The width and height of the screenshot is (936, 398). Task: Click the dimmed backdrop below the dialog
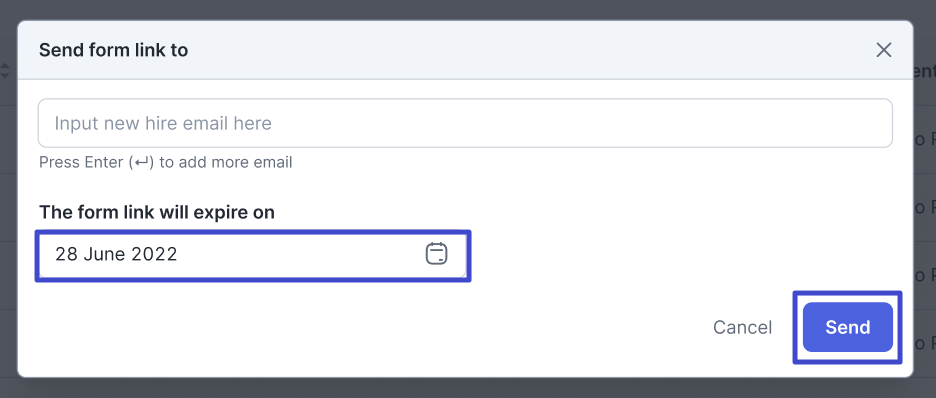point(468,388)
